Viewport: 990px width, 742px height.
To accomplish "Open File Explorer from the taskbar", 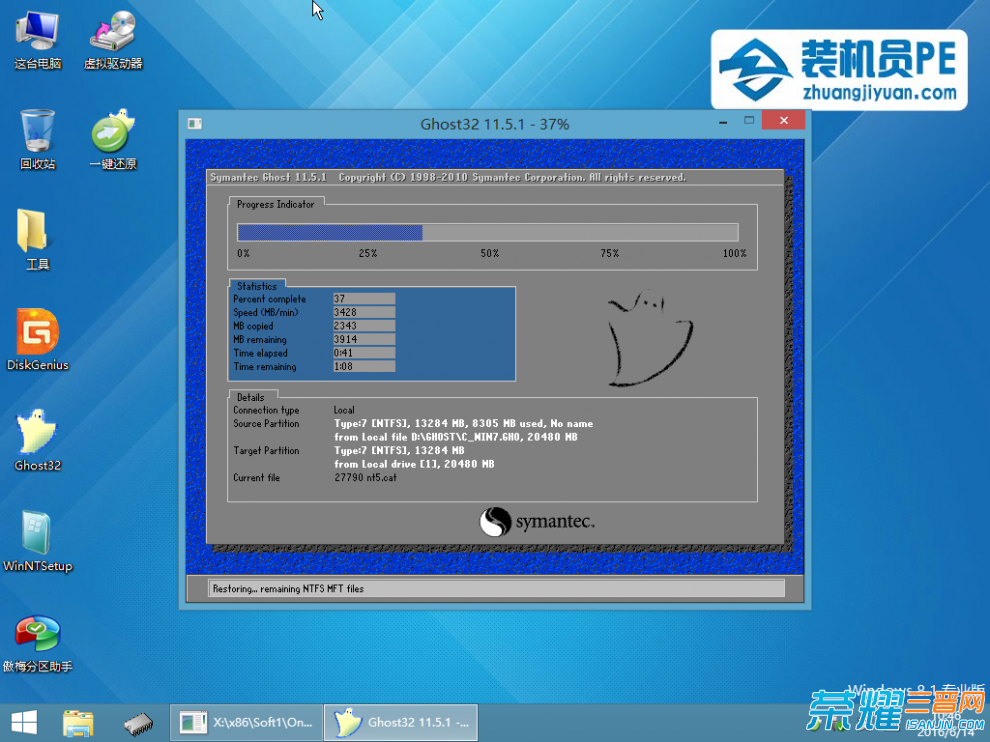I will point(78,722).
